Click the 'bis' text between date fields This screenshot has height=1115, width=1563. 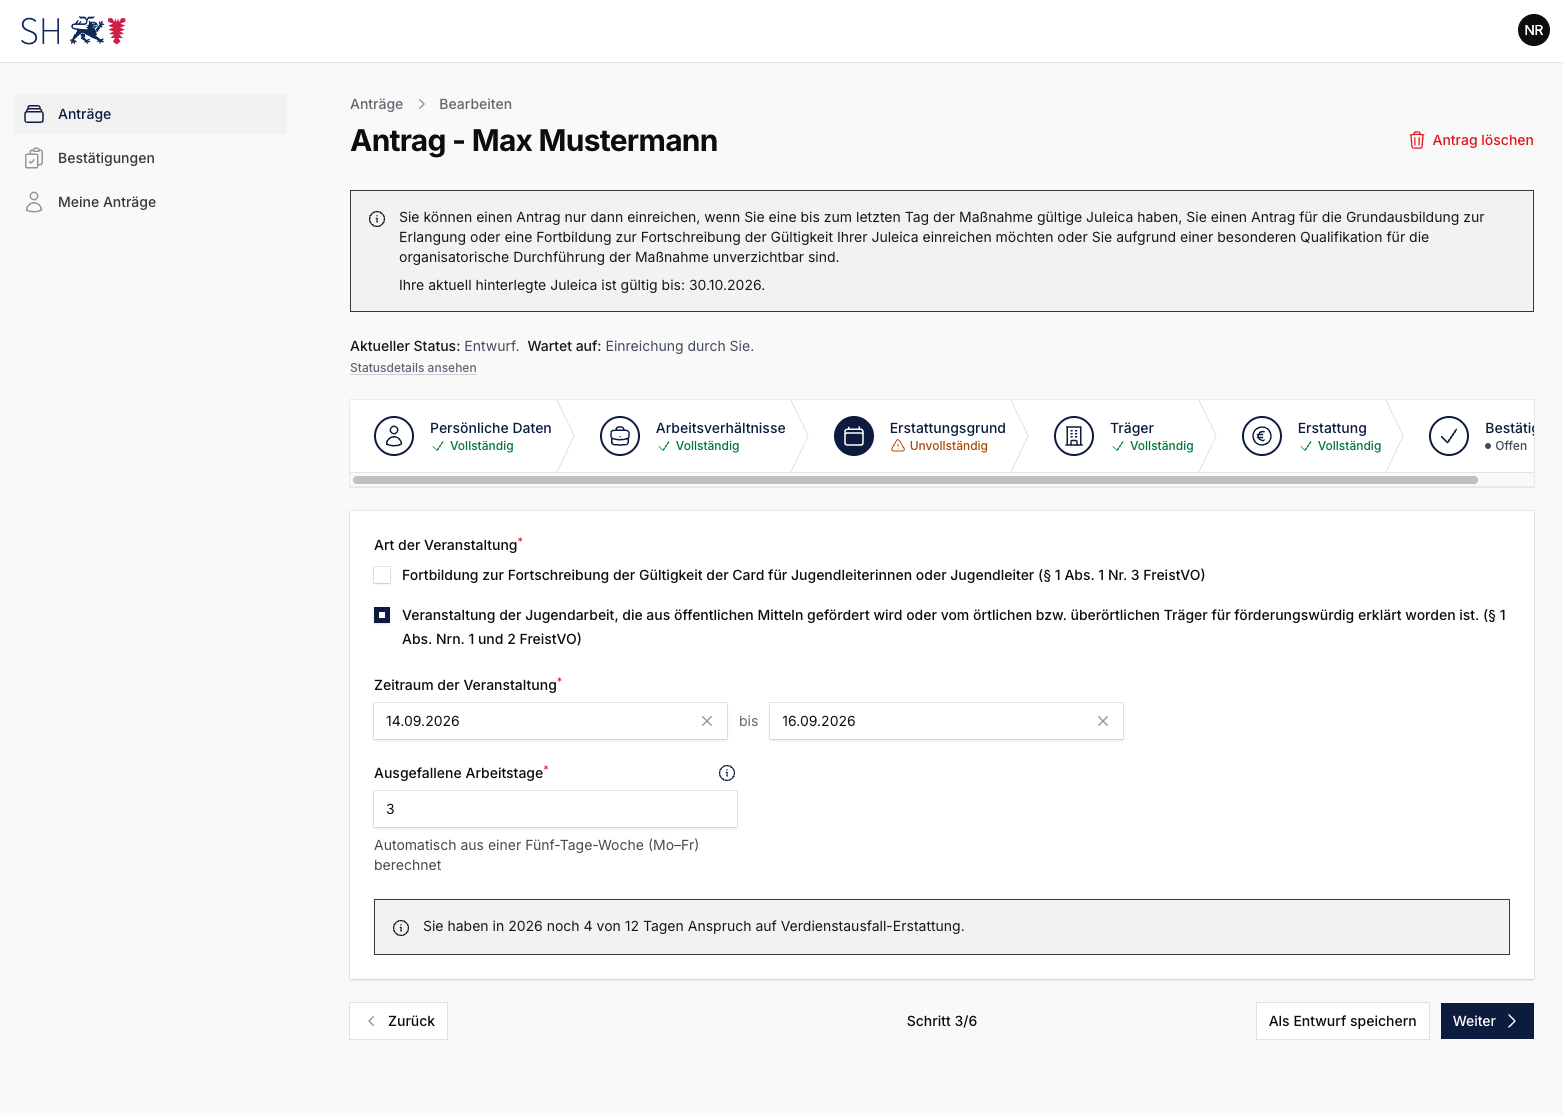click(x=748, y=721)
